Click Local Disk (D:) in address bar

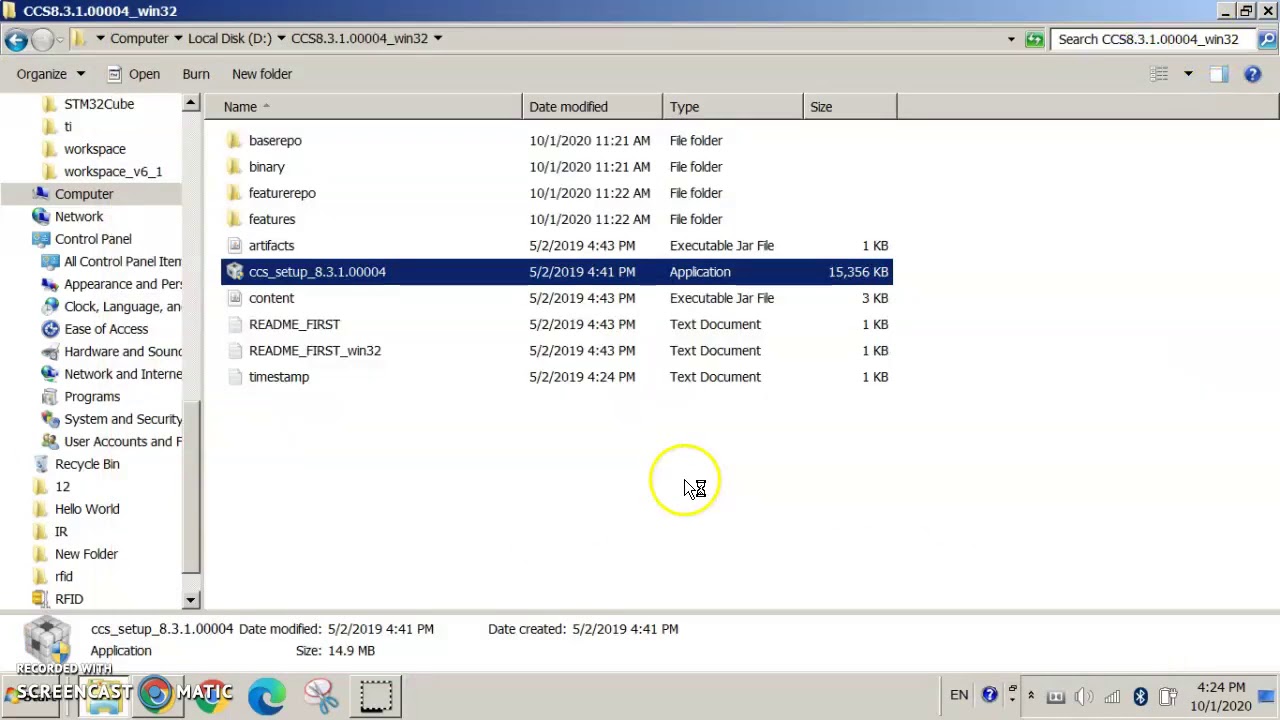(x=229, y=39)
